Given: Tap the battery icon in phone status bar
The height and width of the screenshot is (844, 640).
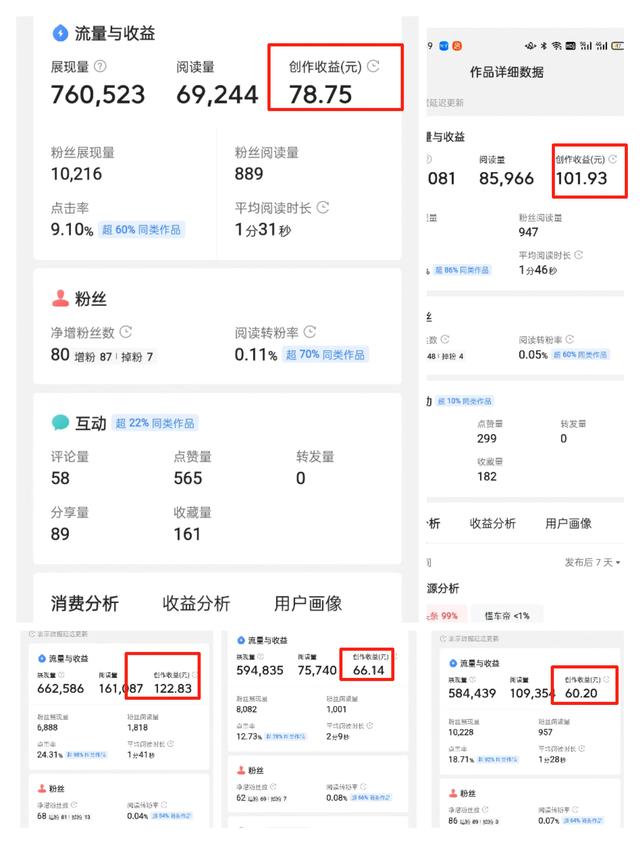Looking at the screenshot, I should pos(617,46).
